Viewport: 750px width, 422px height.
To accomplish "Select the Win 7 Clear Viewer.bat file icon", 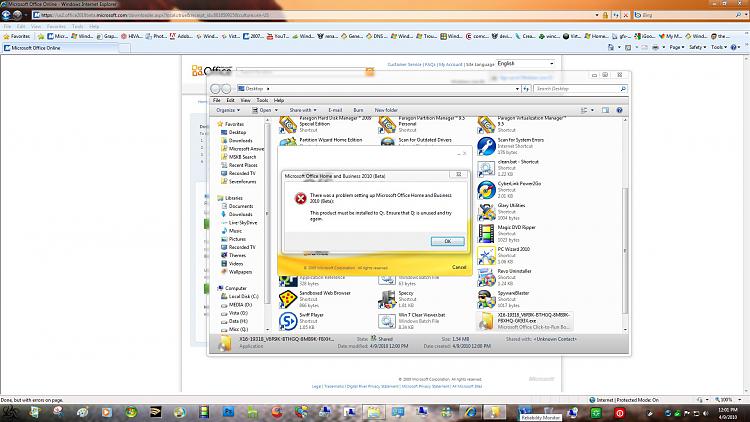I will pos(387,321).
